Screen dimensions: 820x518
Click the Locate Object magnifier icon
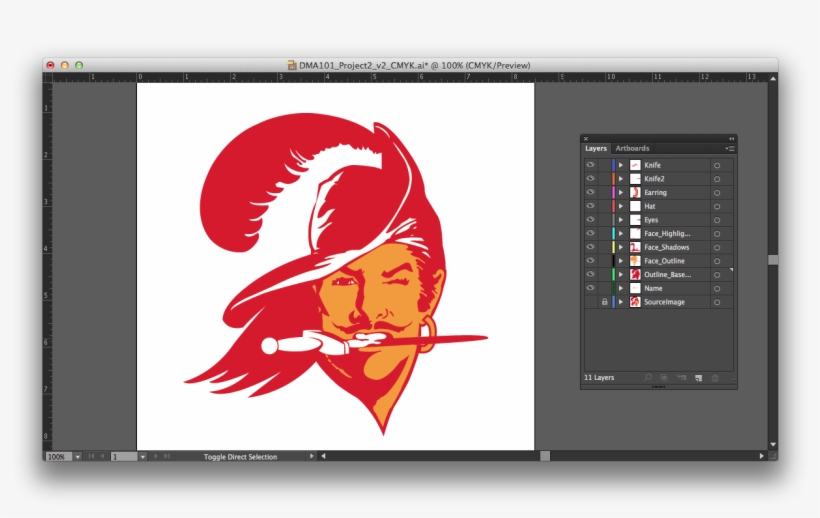[648, 377]
